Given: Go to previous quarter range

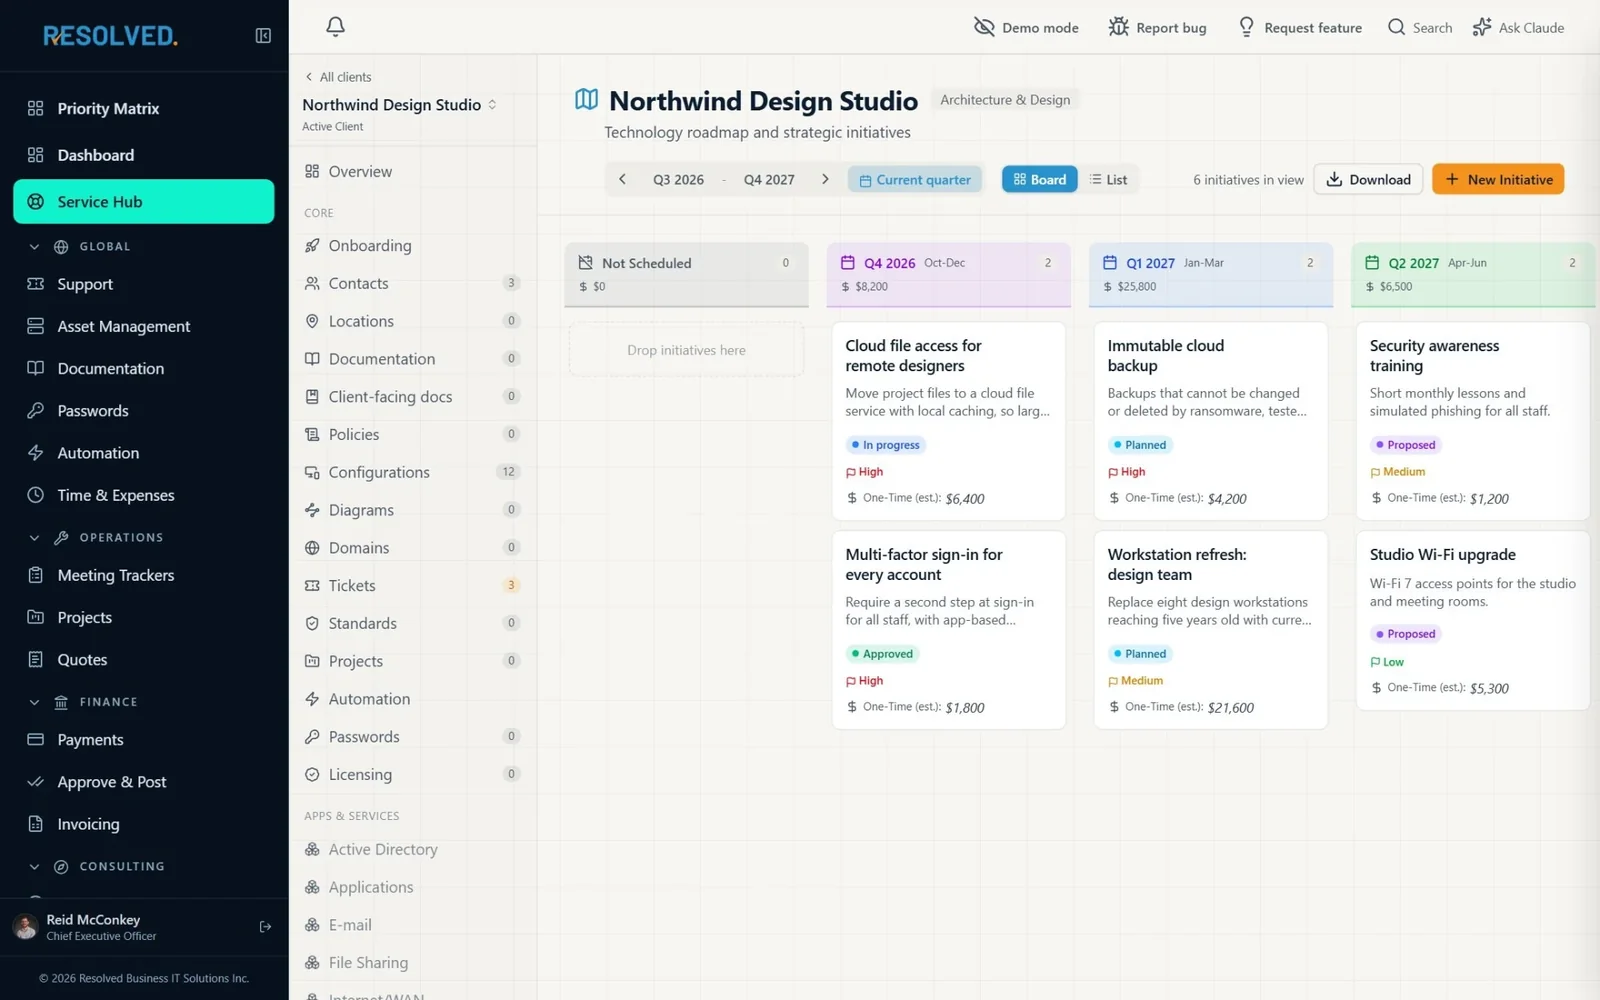Looking at the screenshot, I should click(622, 179).
